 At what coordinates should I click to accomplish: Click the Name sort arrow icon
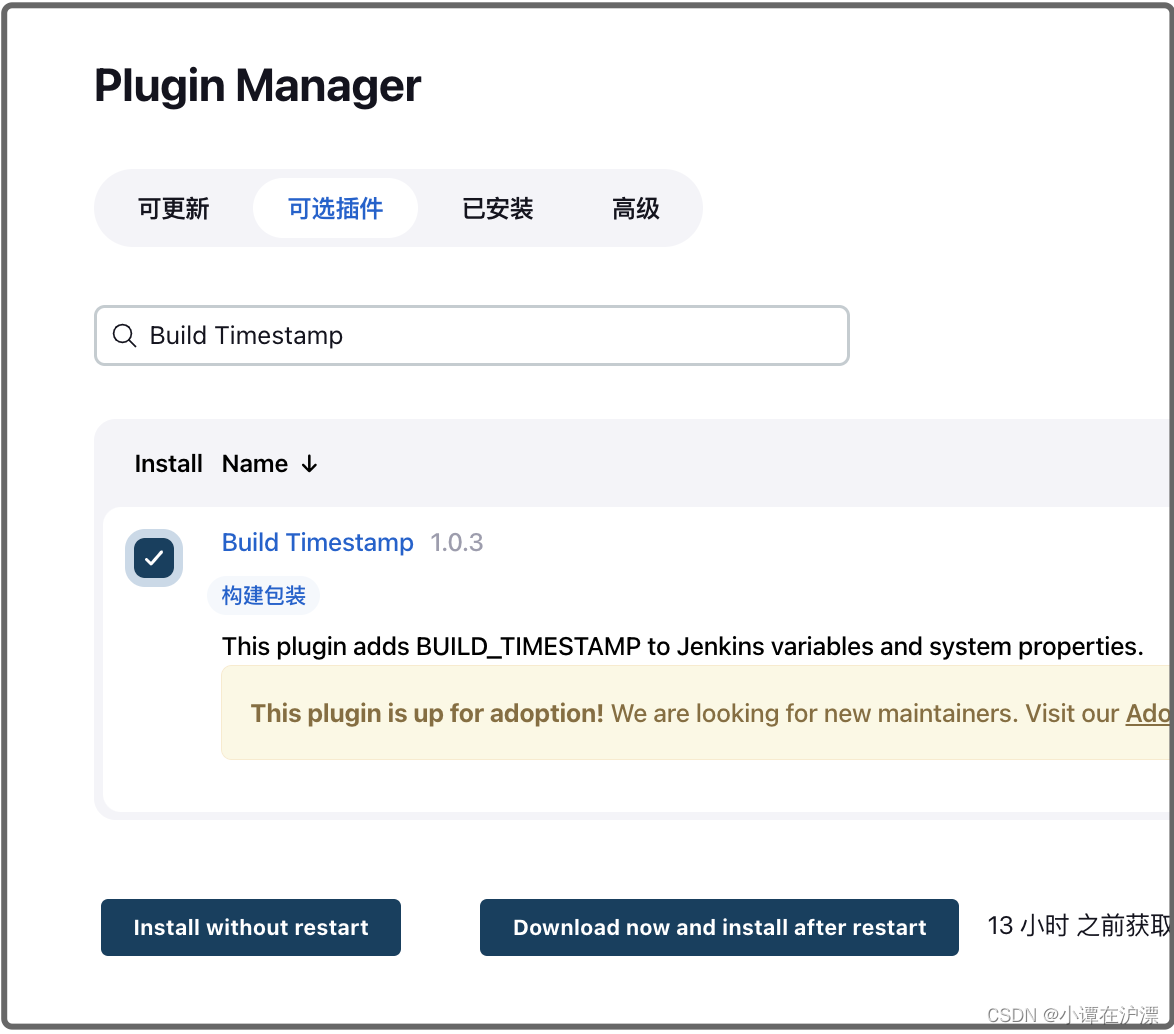(x=309, y=464)
